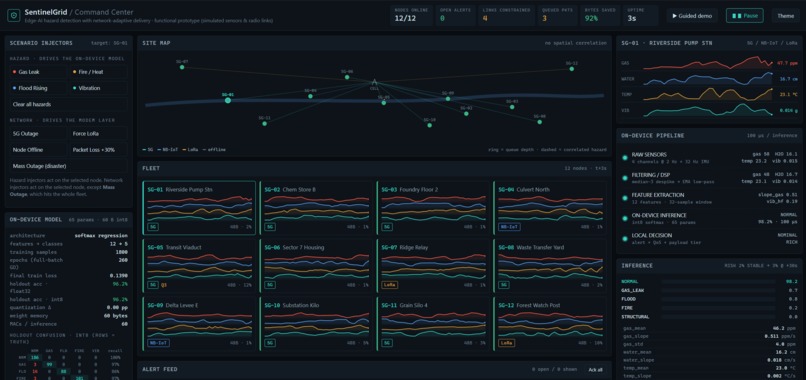Start the Guided demo
This screenshot has height=380, width=806.
pos(692,16)
